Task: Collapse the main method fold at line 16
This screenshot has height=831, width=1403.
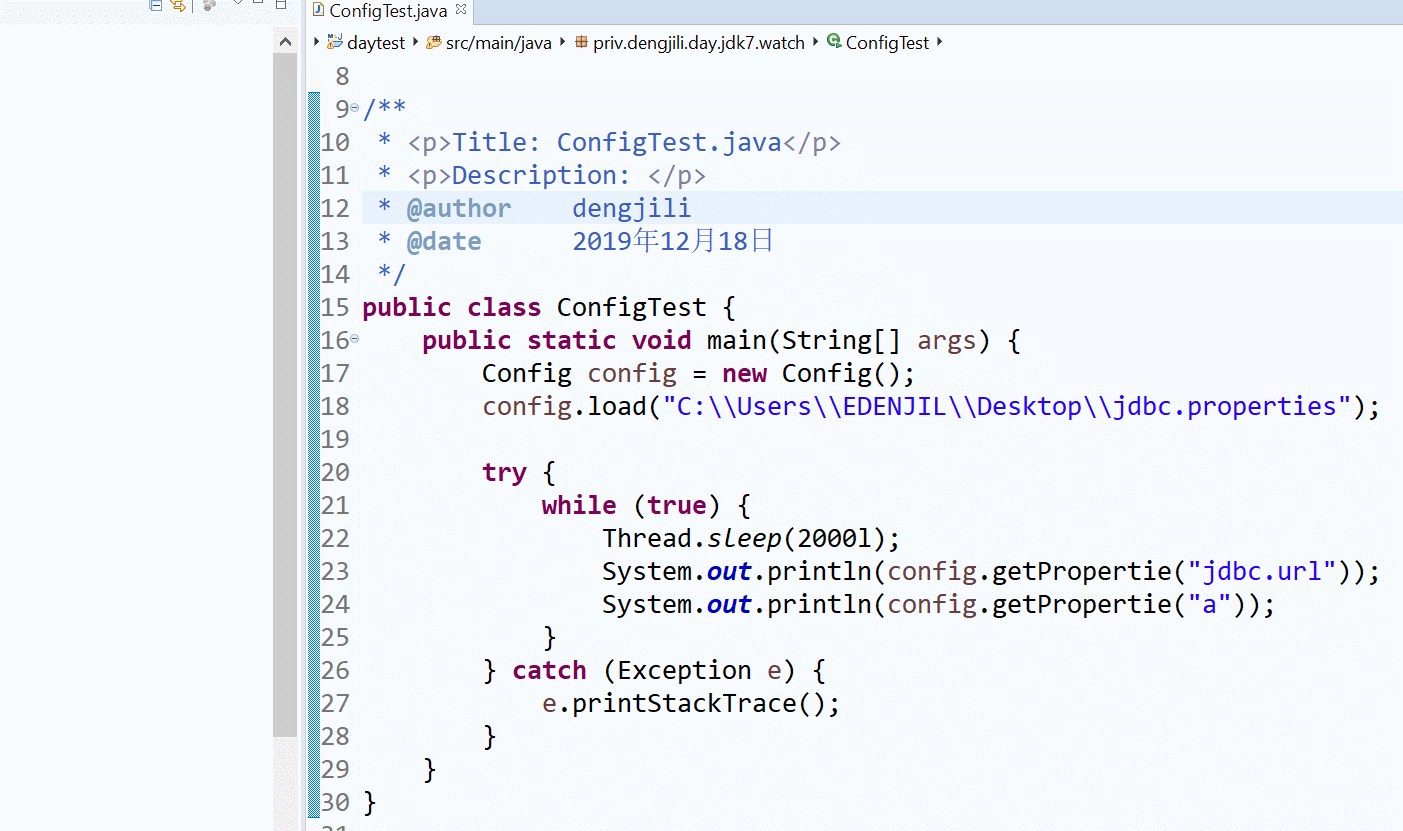Action: pyautogui.click(x=355, y=340)
